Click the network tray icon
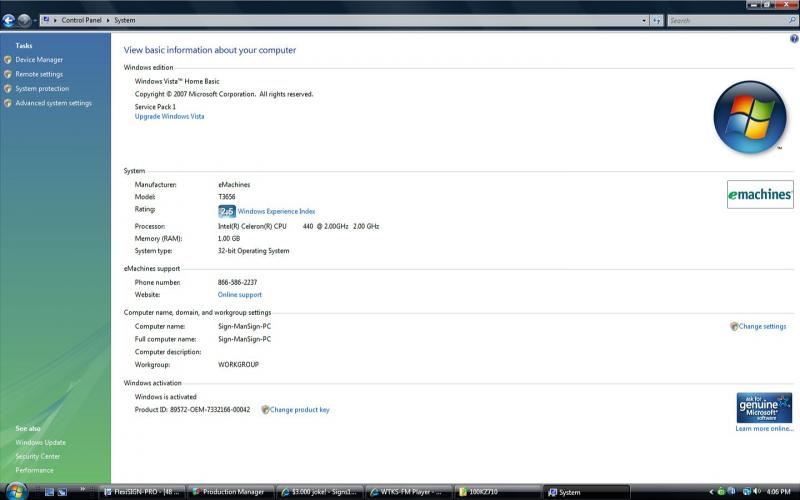800x500 pixels. pyautogui.click(x=746, y=491)
